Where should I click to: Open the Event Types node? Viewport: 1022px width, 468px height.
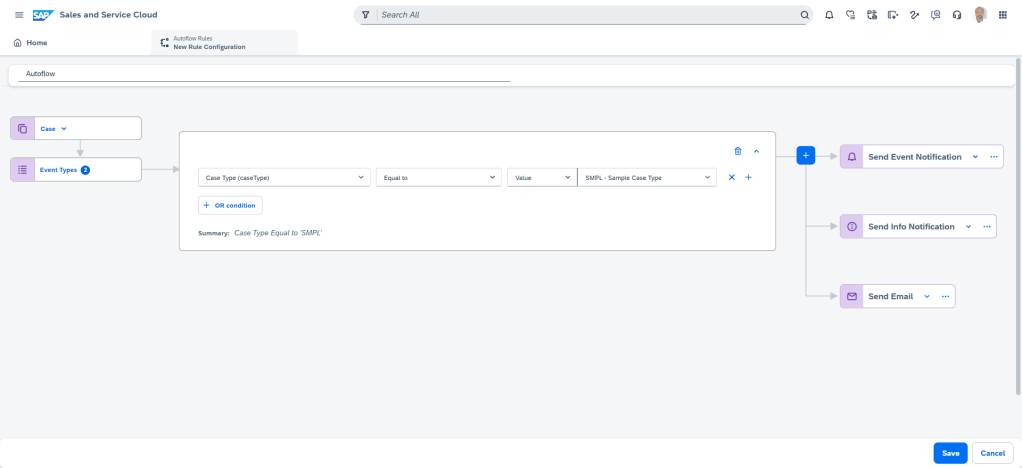76,169
